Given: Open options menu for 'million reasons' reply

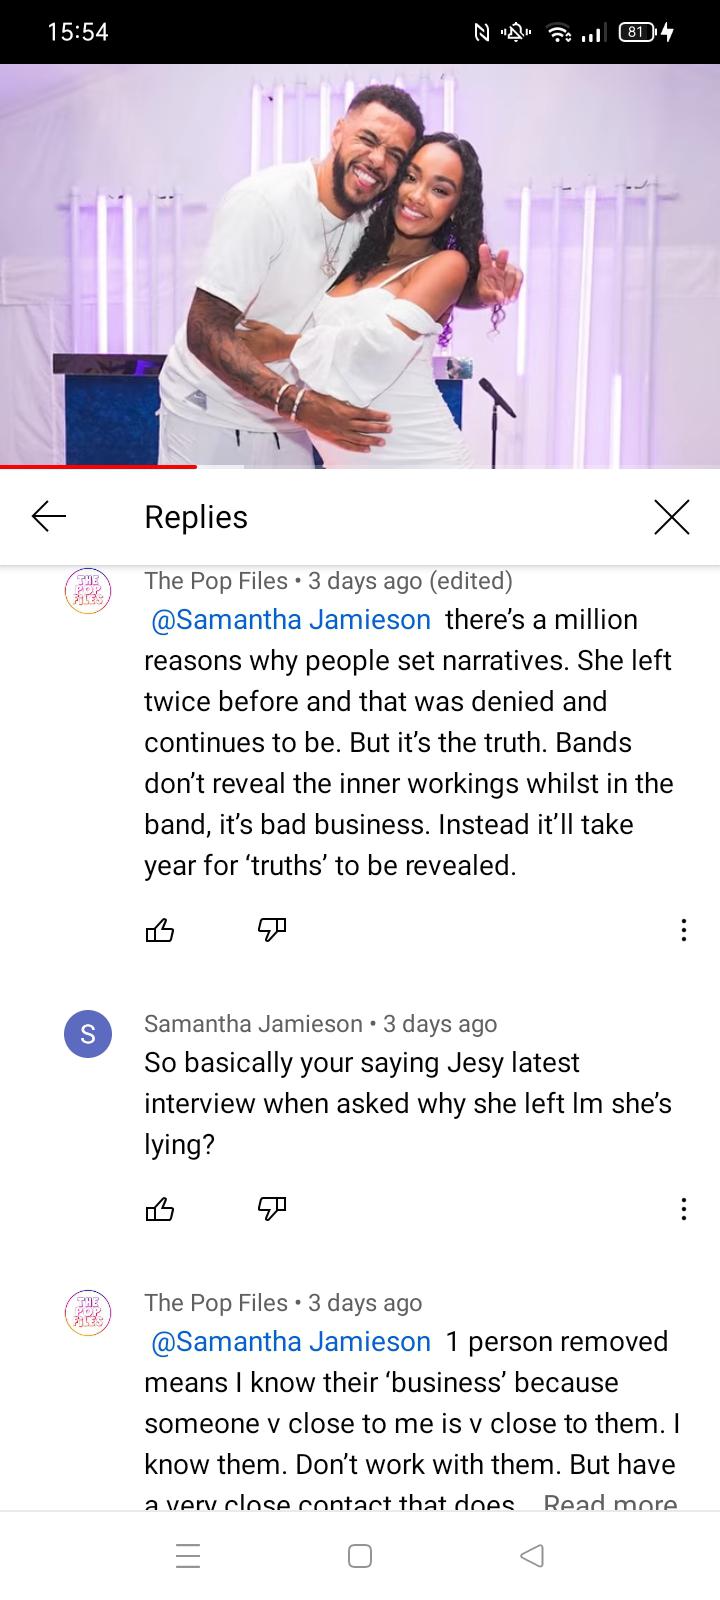Looking at the screenshot, I should [683, 931].
